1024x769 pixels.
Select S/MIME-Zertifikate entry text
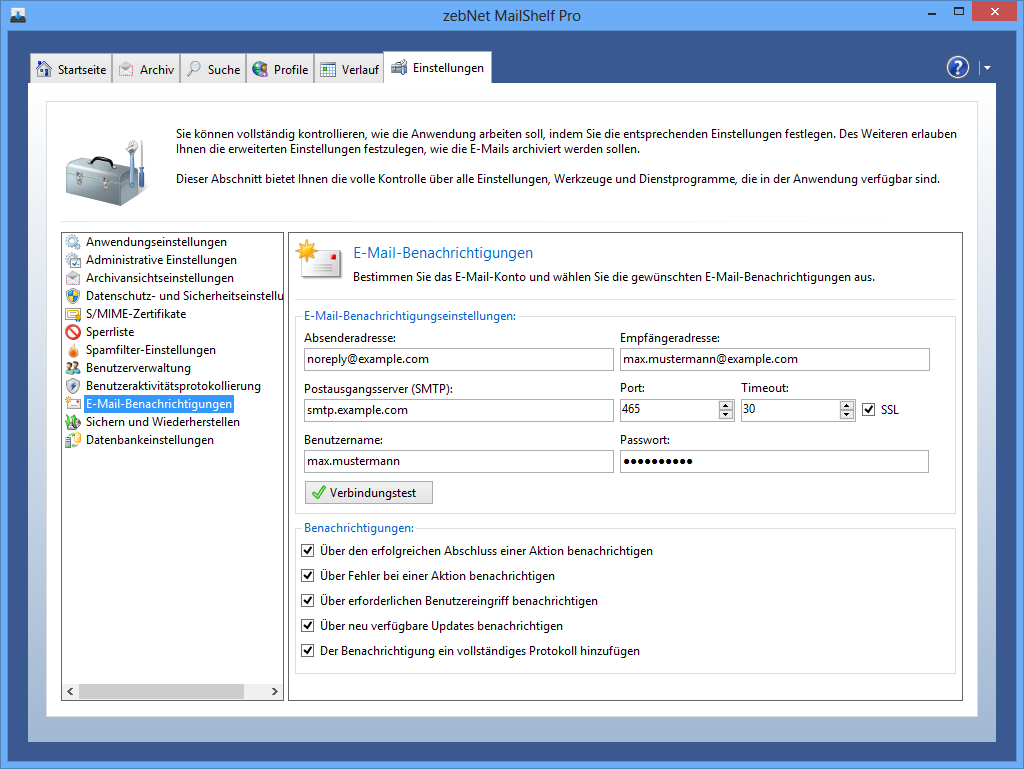coord(136,314)
